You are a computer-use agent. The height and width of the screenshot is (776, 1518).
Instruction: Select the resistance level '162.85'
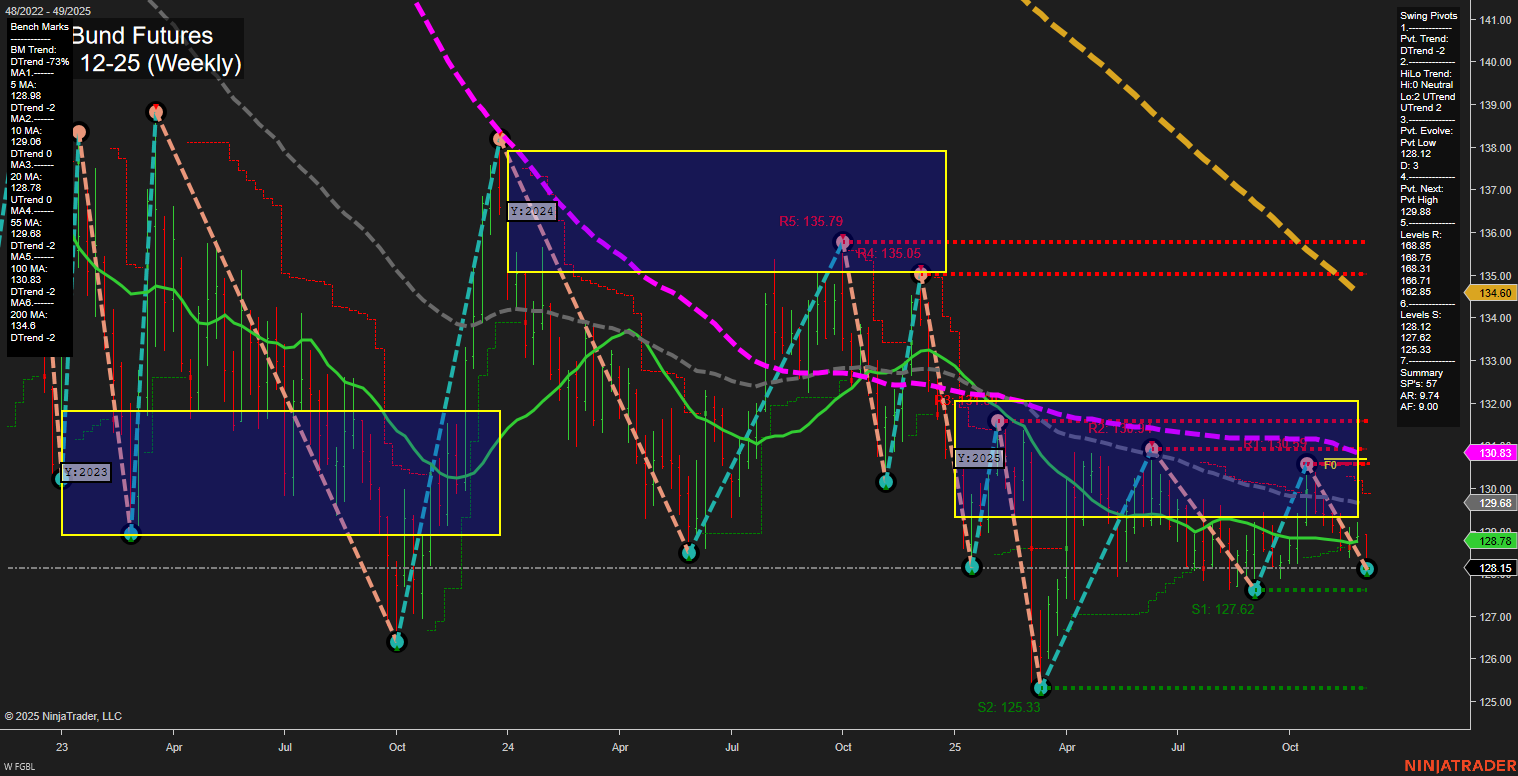tap(1415, 292)
